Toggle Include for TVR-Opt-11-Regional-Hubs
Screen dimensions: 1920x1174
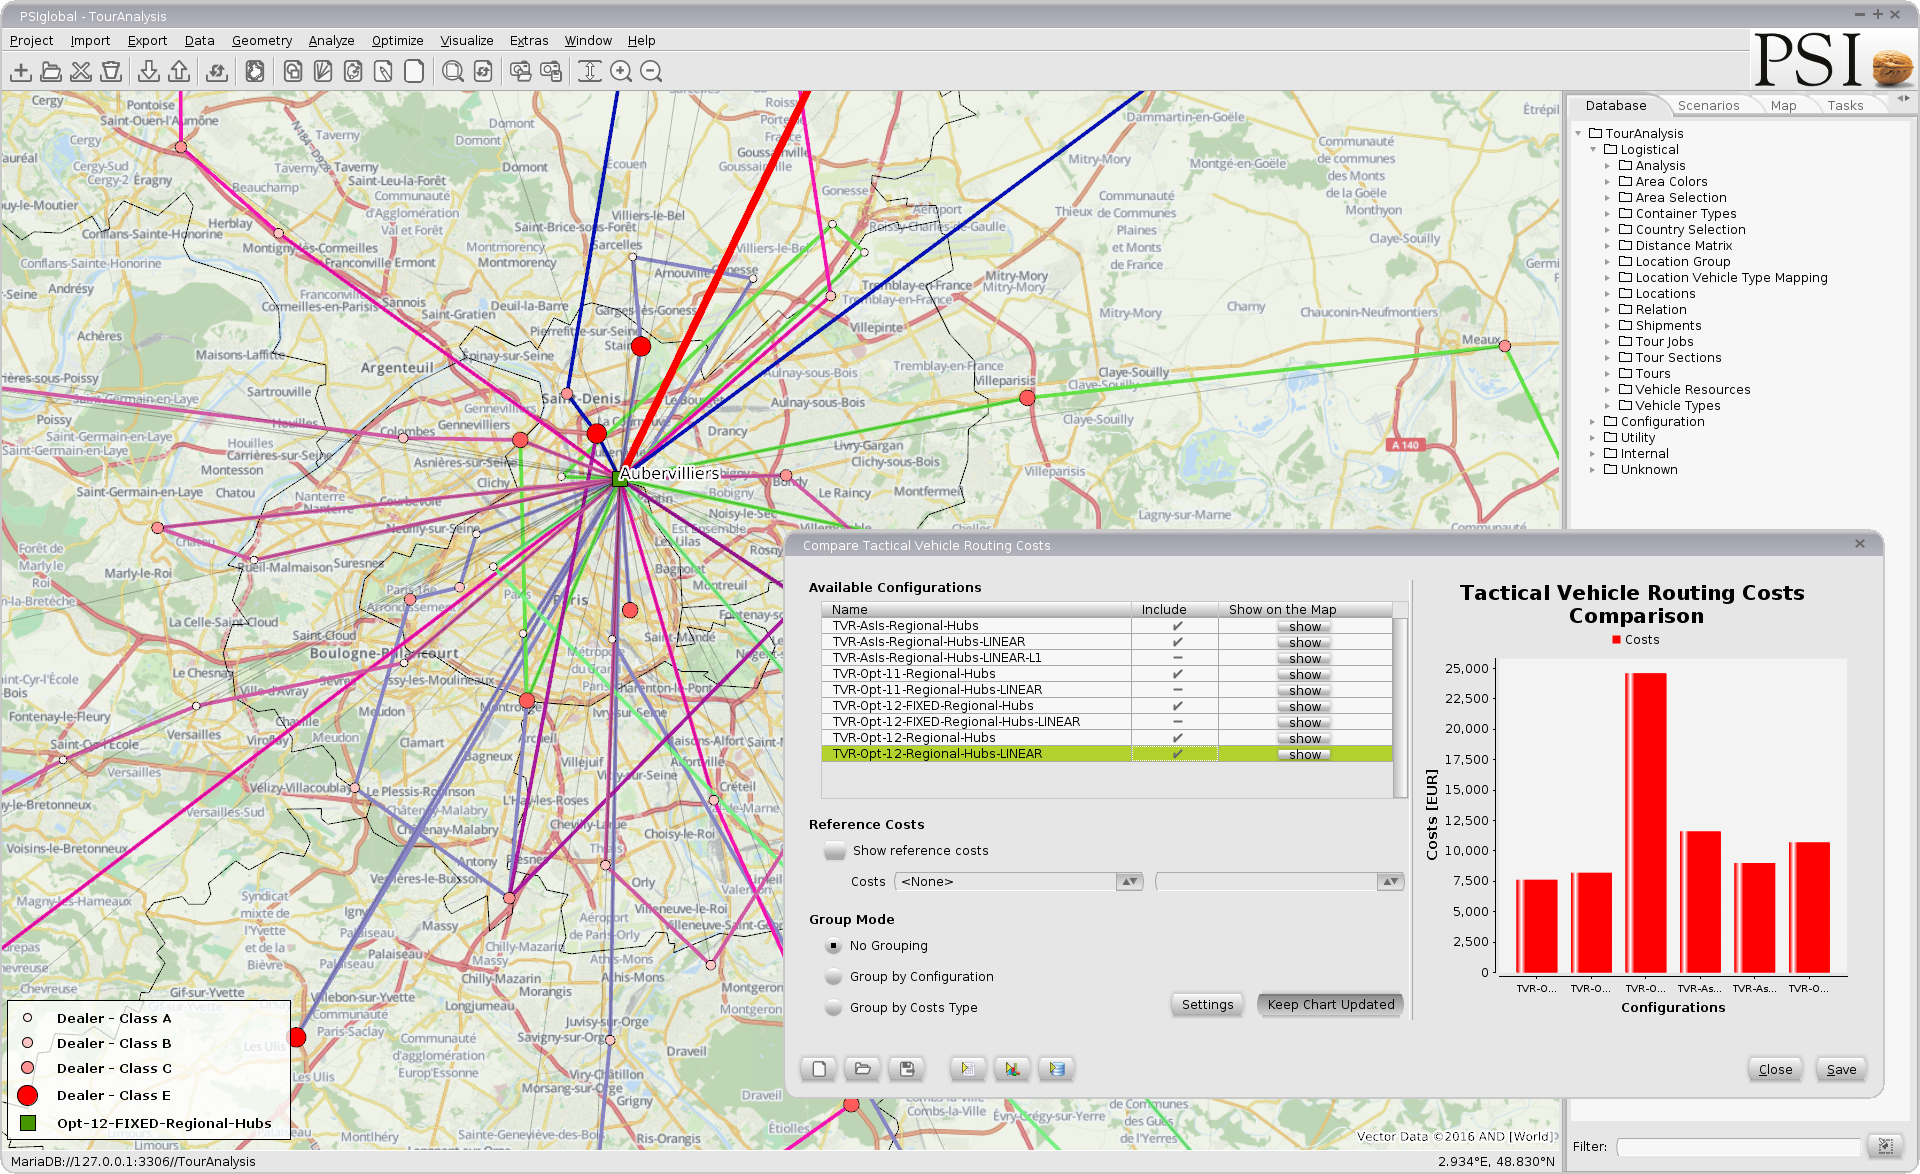[x=1176, y=674]
